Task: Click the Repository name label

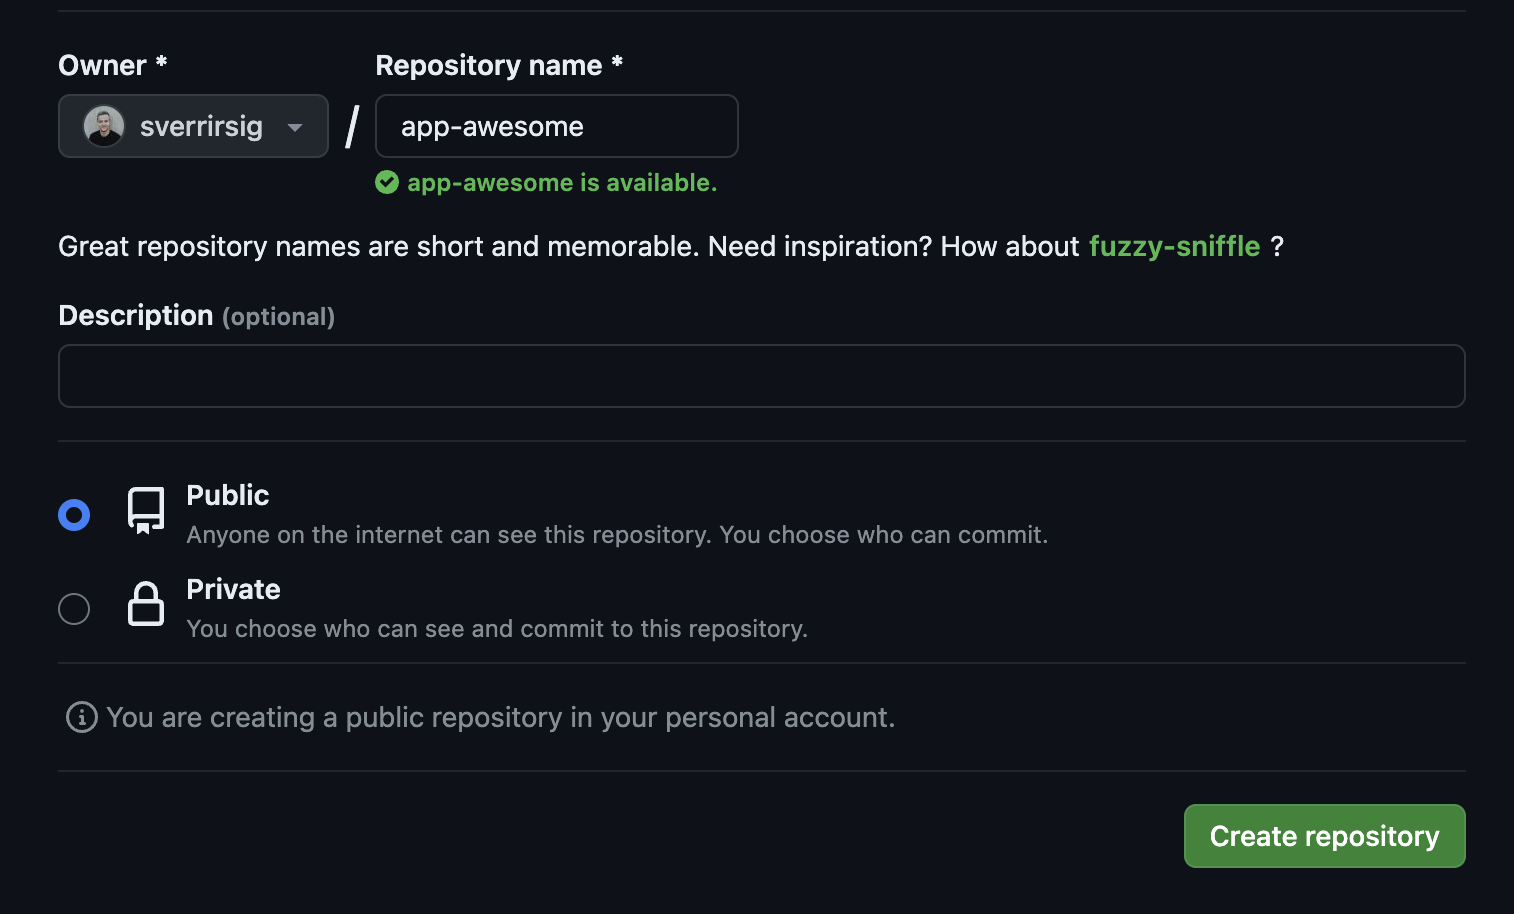Action: coord(489,66)
